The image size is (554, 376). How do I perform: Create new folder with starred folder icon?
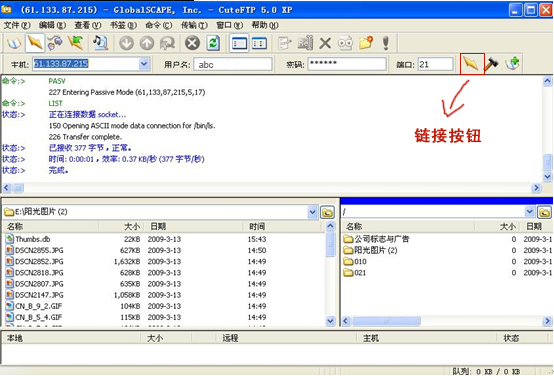(x=366, y=43)
